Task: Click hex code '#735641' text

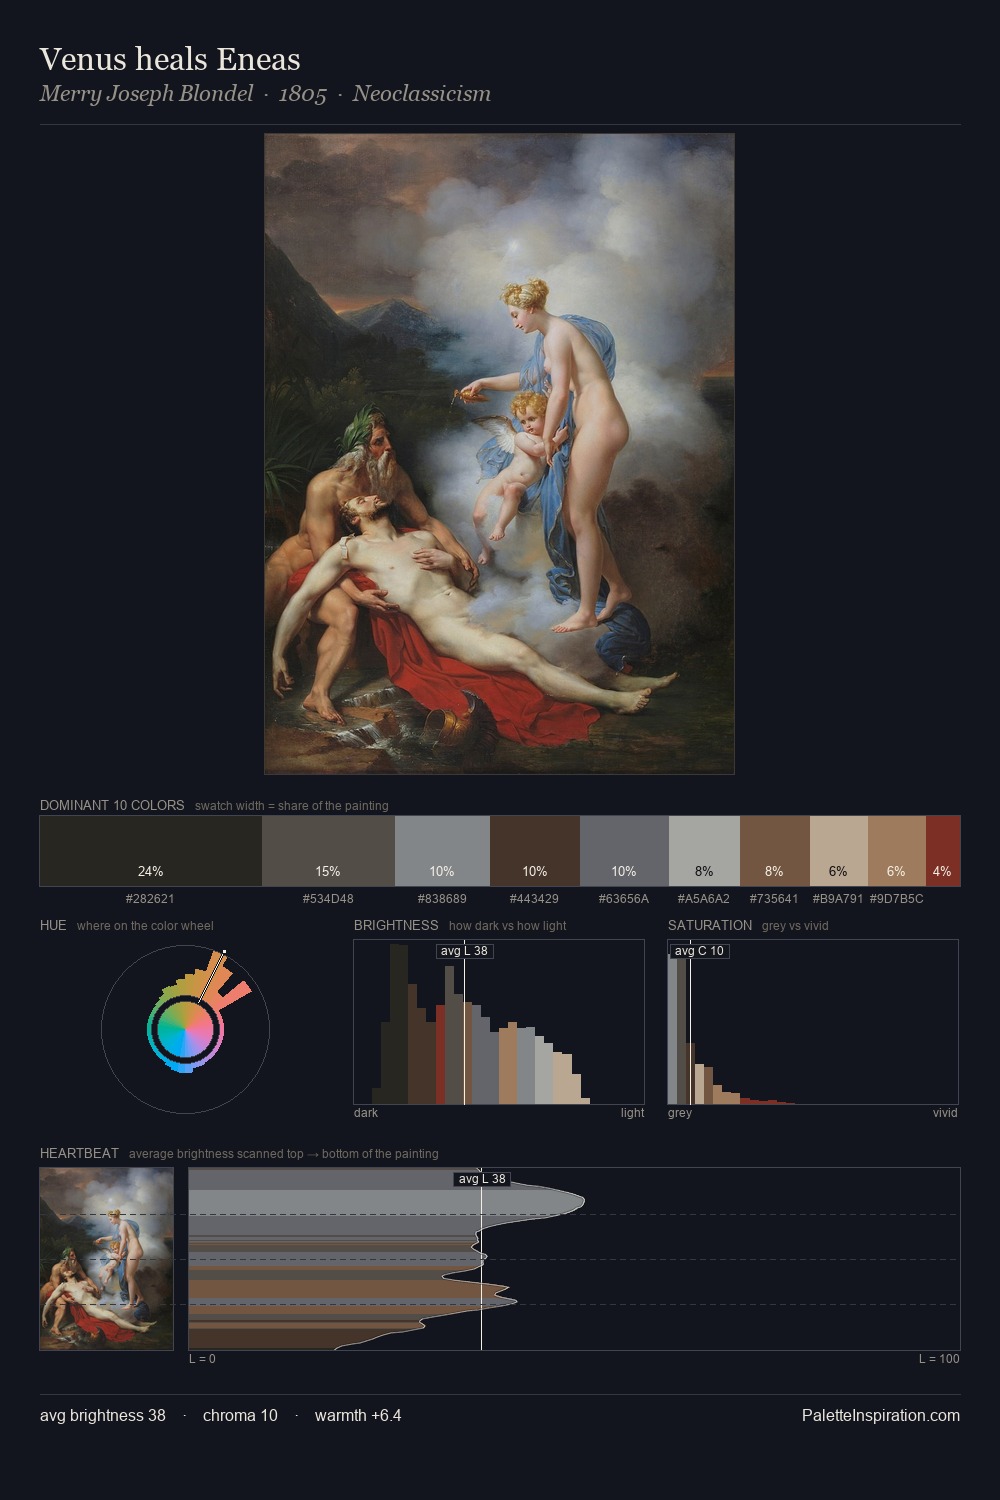Action: pyautogui.click(x=774, y=898)
